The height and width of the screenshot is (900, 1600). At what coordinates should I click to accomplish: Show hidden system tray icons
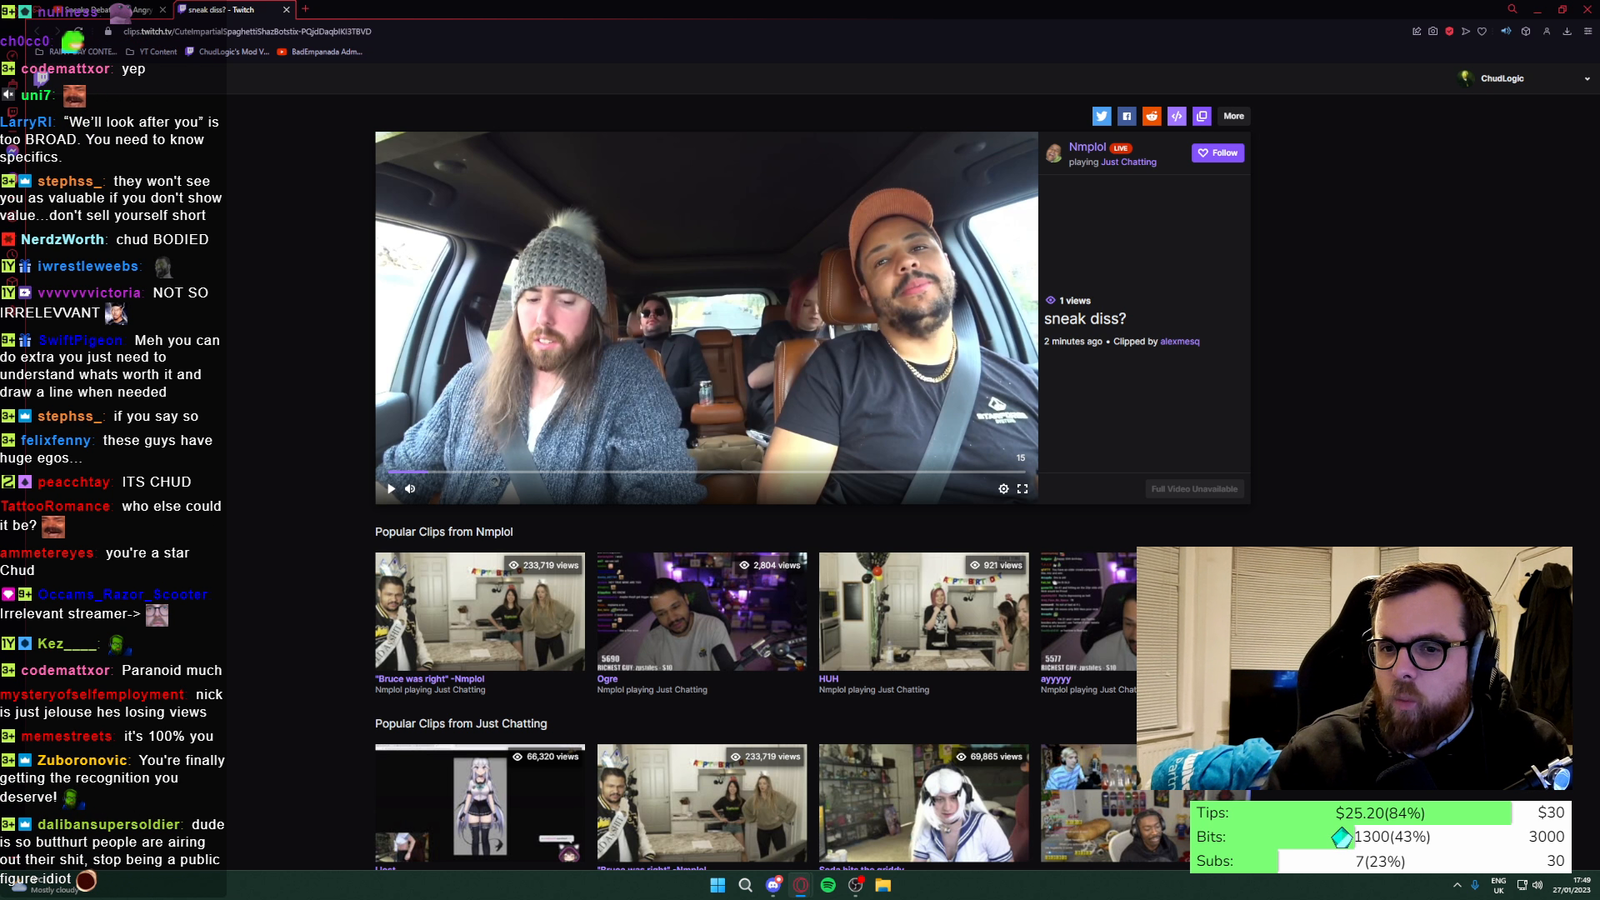[1457, 885]
